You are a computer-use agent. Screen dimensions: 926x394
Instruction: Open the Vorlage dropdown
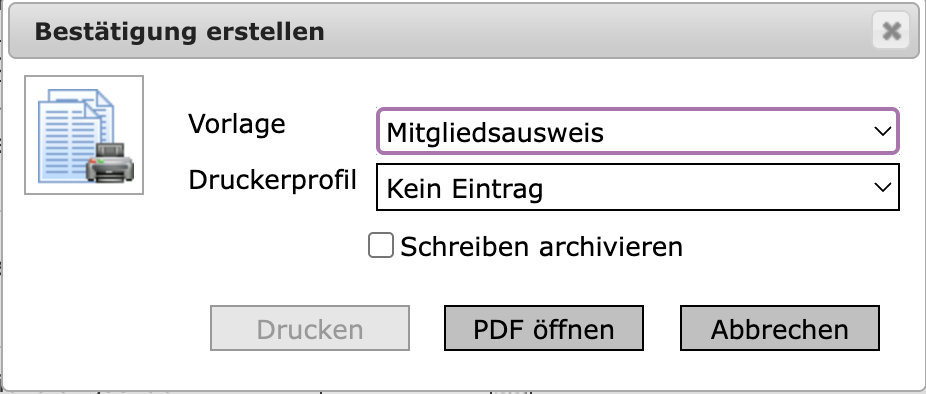click(638, 131)
